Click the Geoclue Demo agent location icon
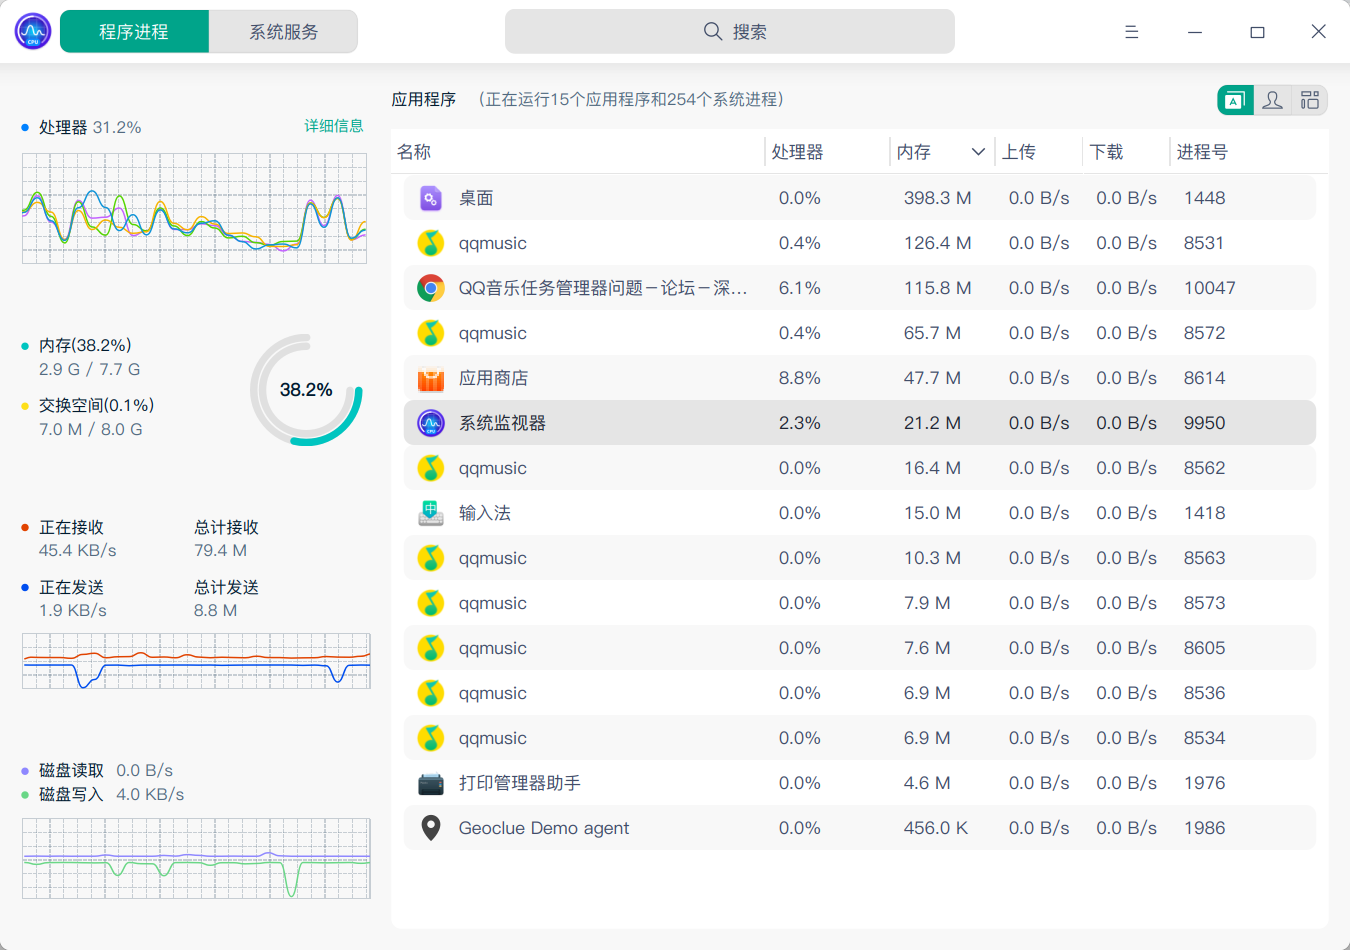1350x950 pixels. point(431,828)
